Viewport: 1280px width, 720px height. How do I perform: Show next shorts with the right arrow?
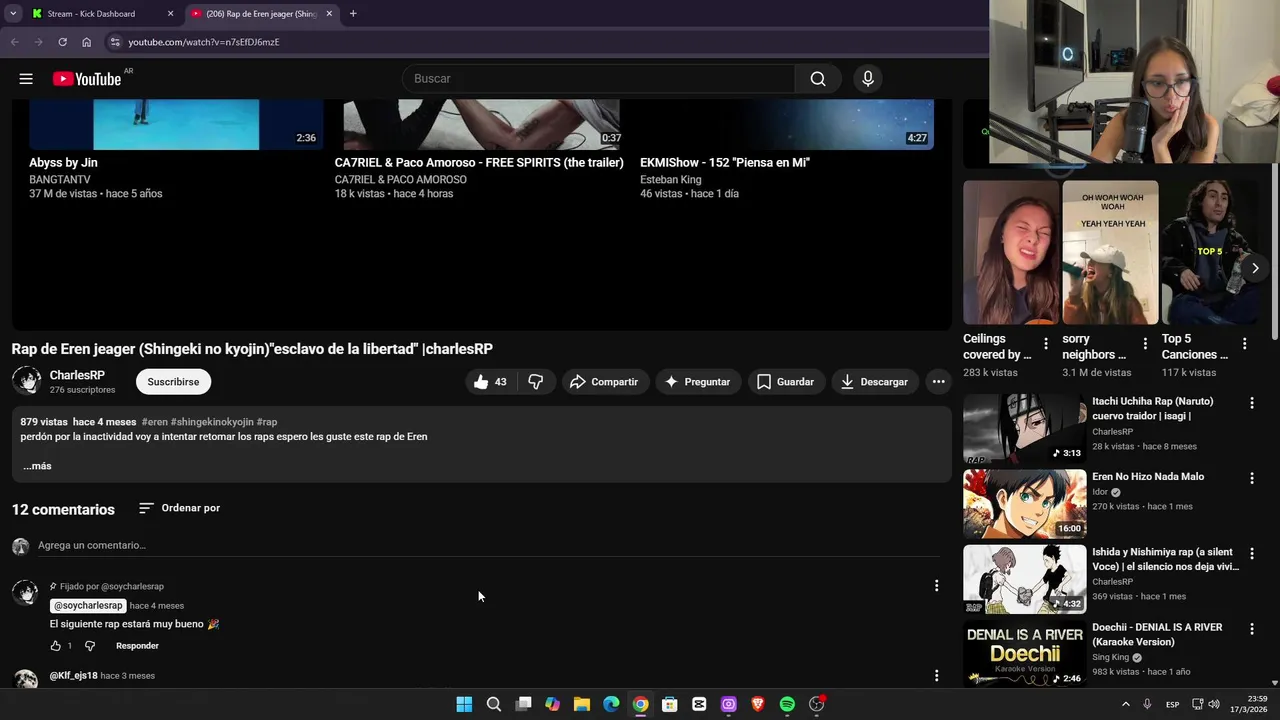tap(1255, 268)
